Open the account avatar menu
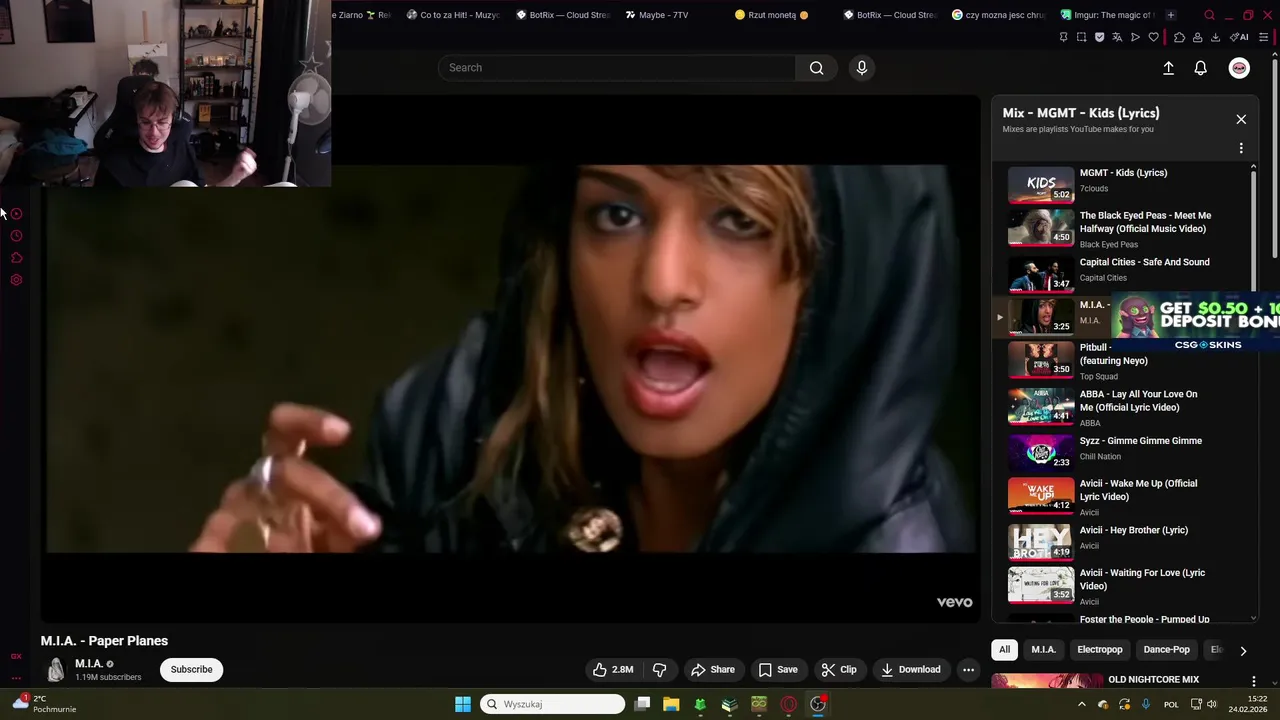This screenshot has height=720, width=1280. pyautogui.click(x=1239, y=68)
